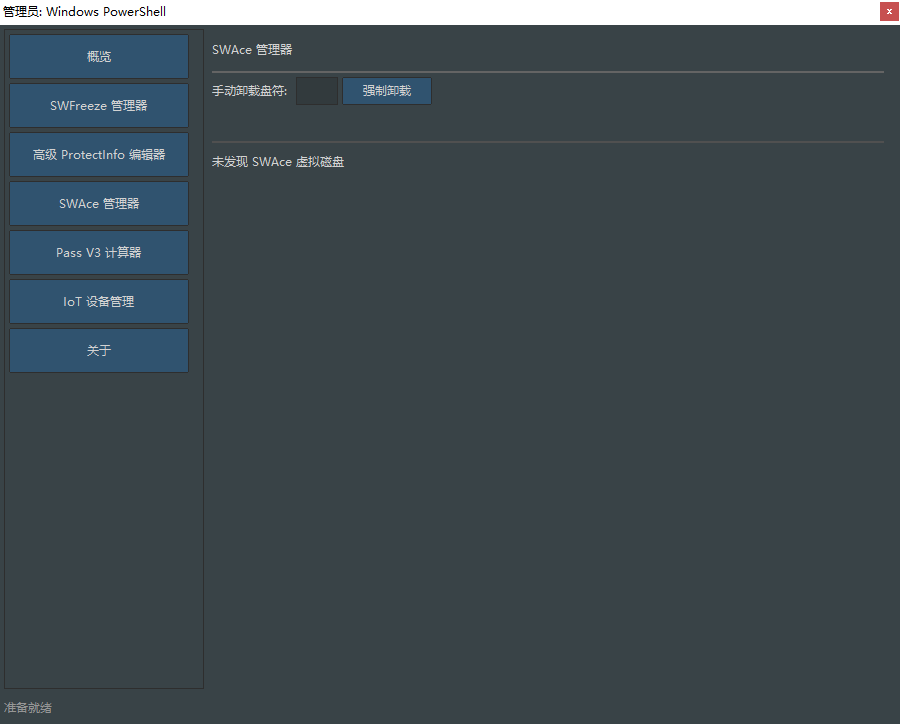The height and width of the screenshot is (724, 900).
Task: Click the 手动卸载盘符 label
Action: (250, 91)
